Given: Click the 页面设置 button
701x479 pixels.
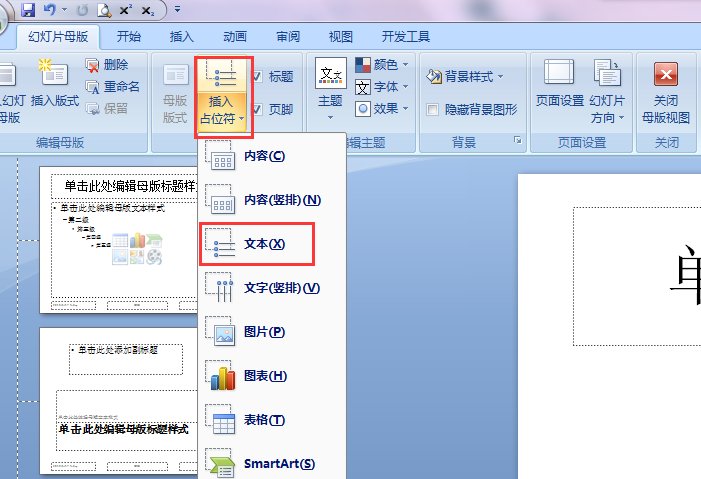Looking at the screenshot, I should (x=560, y=84).
